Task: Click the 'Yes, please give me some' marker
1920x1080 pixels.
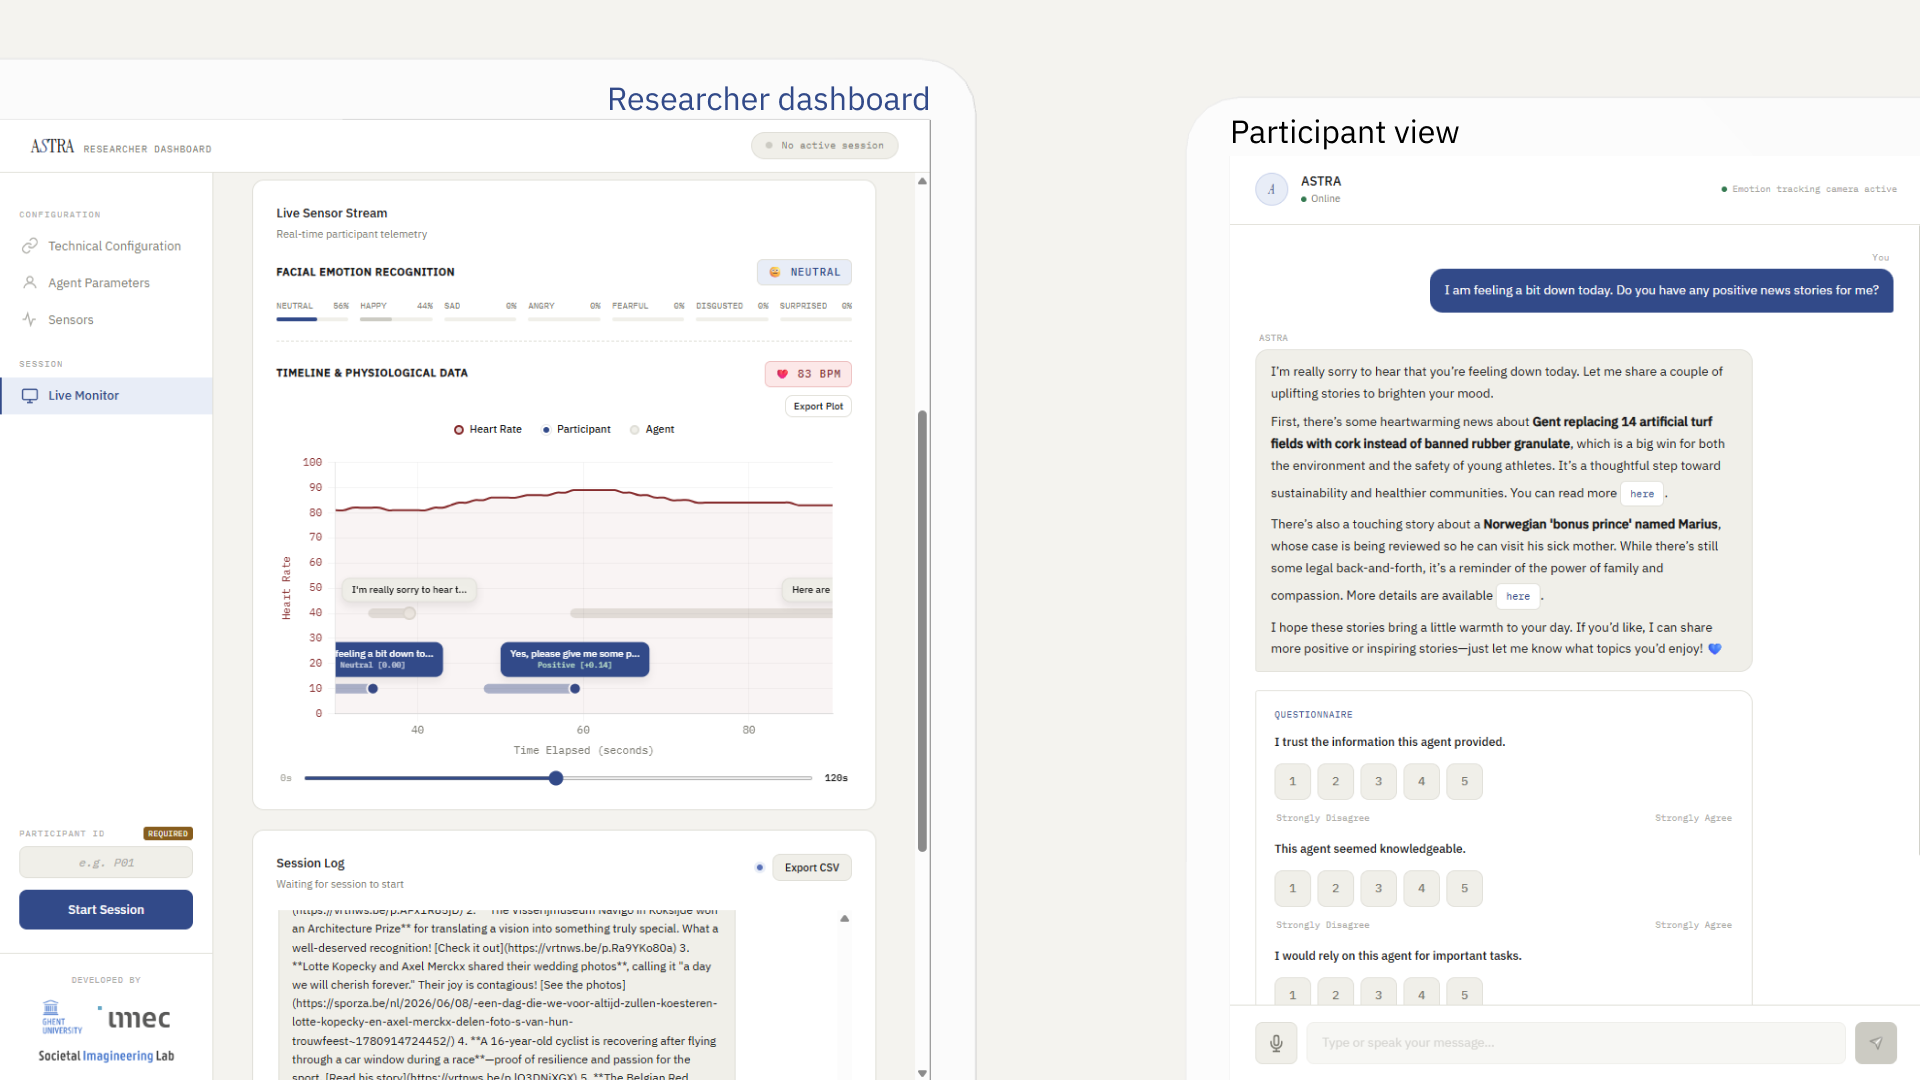Action: 574,659
